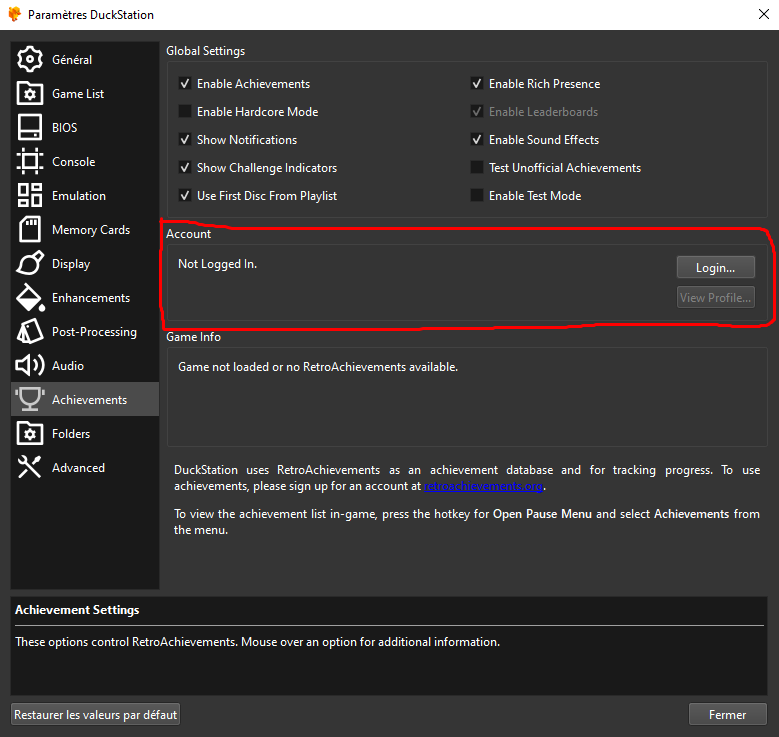Viewport: 779px width, 737px height.
Task: Open the retroachievements.org link
Action: click(483, 486)
